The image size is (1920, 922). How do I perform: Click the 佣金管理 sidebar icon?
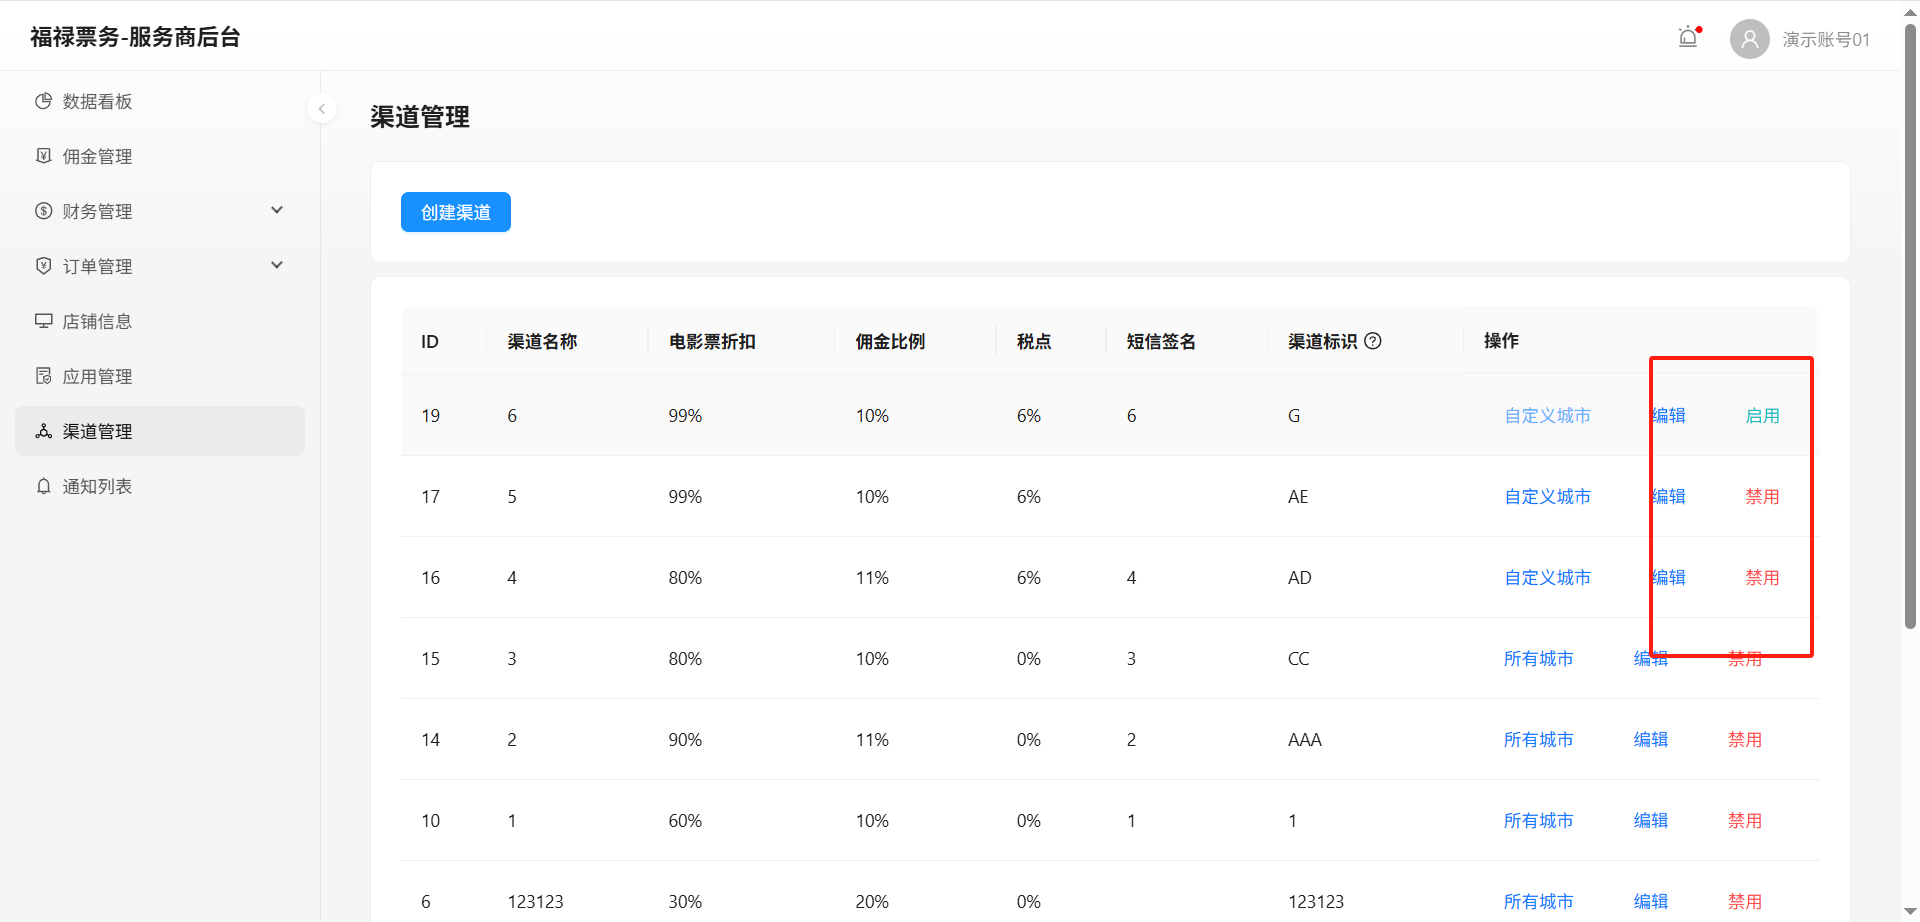[x=43, y=156]
